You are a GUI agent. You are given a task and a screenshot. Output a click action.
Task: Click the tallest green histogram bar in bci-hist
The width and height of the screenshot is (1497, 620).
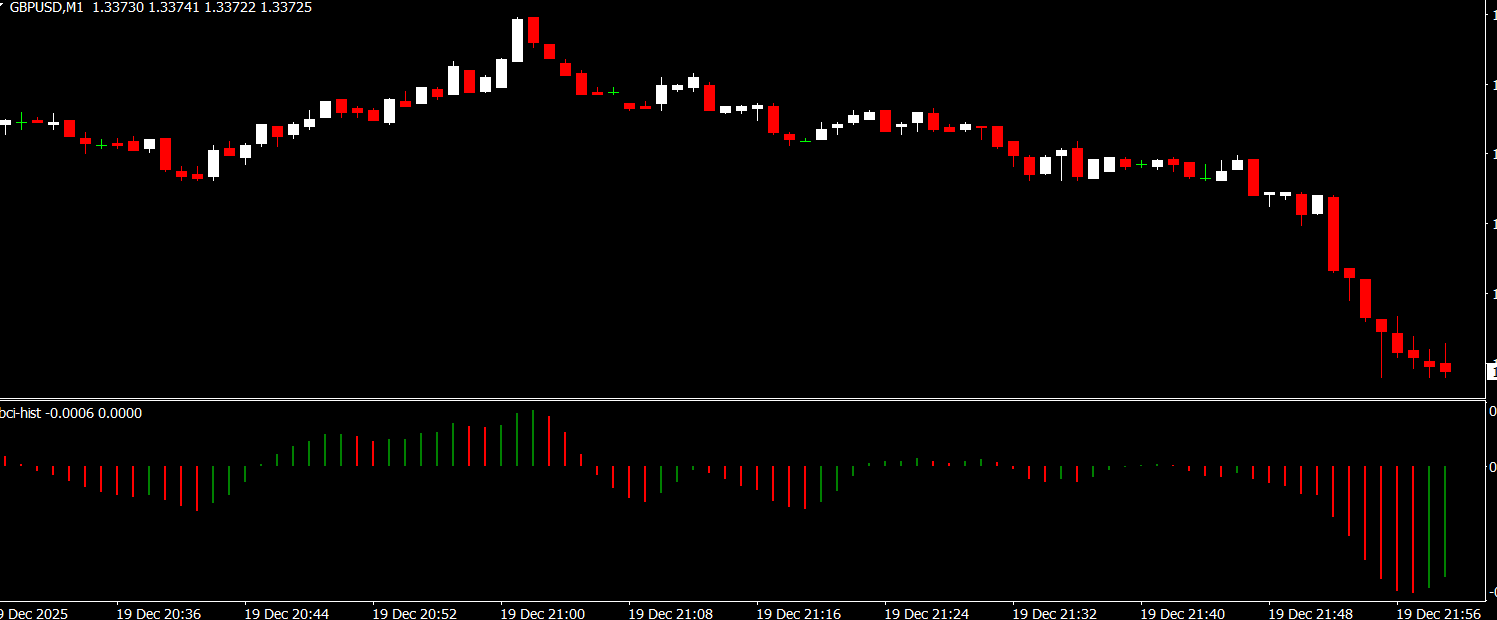(533, 438)
